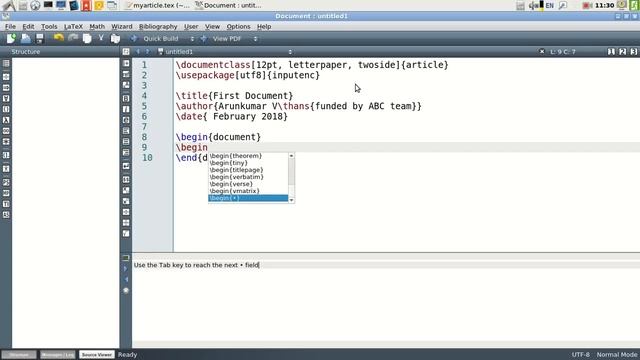Open the View menu
Viewport: 640px width, 360px height.
(x=212, y=27)
